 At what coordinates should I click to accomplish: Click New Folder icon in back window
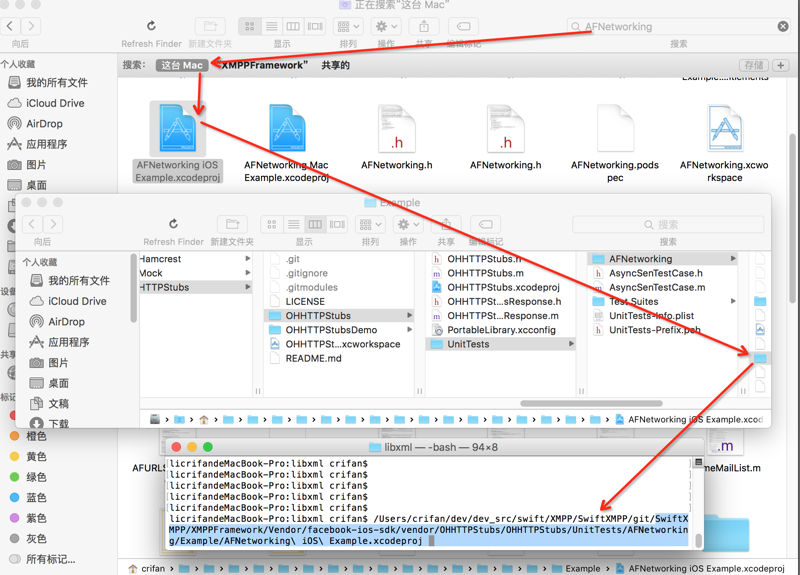210,26
